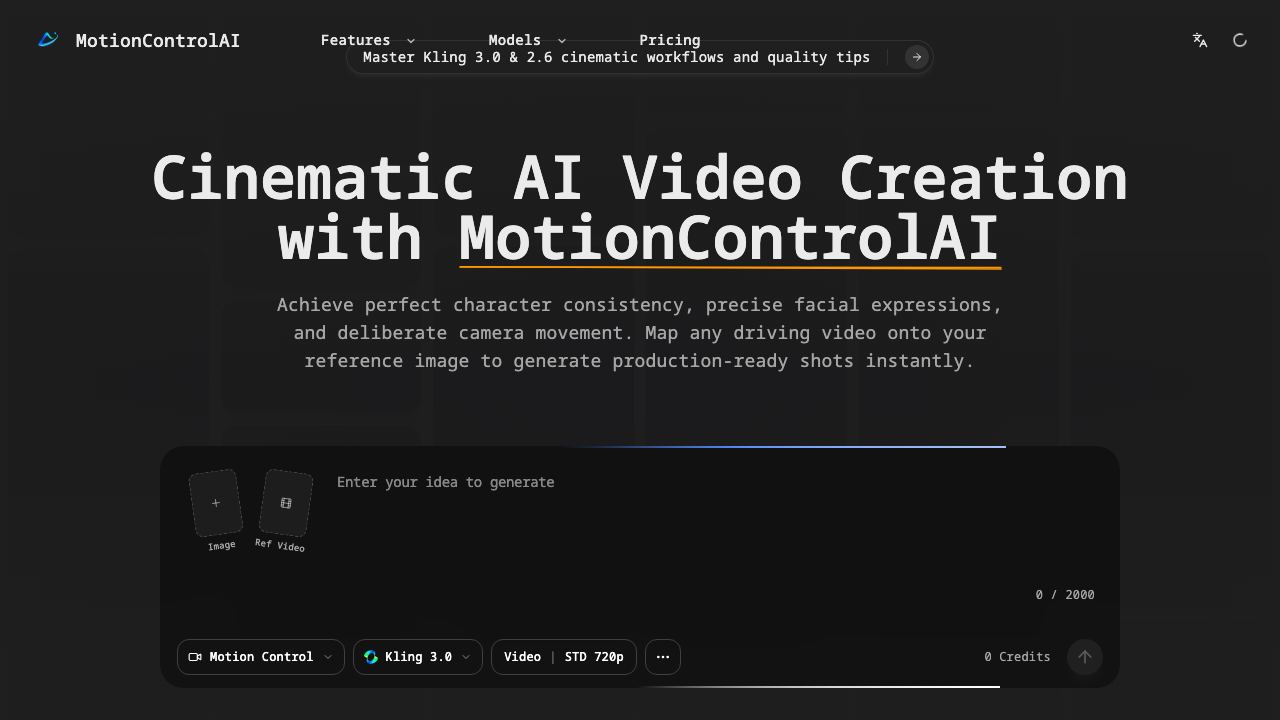This screenshot has height=720, width=1280.
Task: Click the underlined MotionControlAI headline word
Action: click(x=729, y=238)
